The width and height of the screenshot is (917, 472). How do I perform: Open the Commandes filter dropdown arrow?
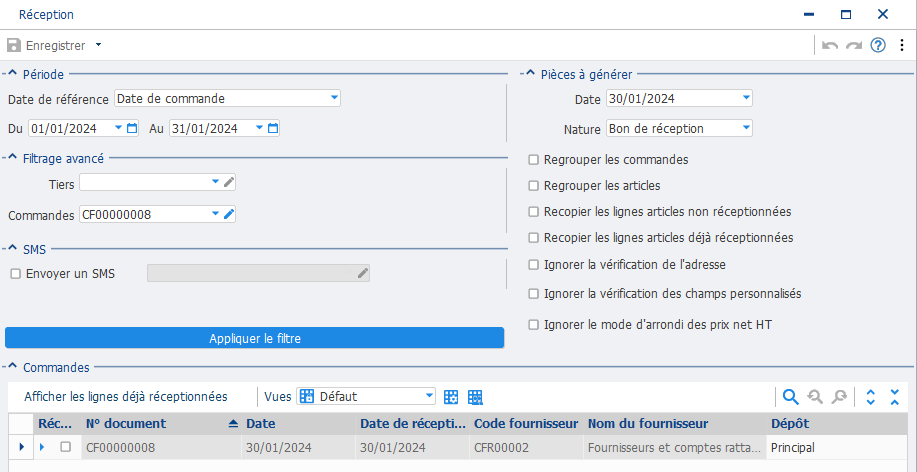tap(215, 215)
